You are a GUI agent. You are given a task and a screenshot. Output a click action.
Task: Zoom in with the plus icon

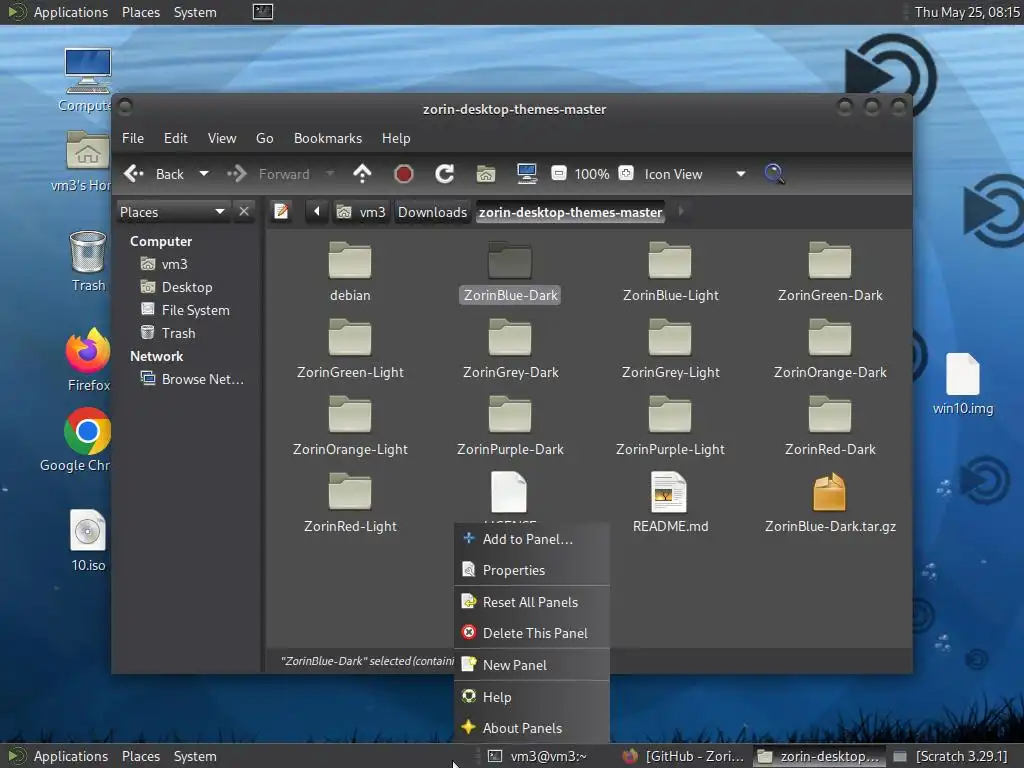(626, 174)
